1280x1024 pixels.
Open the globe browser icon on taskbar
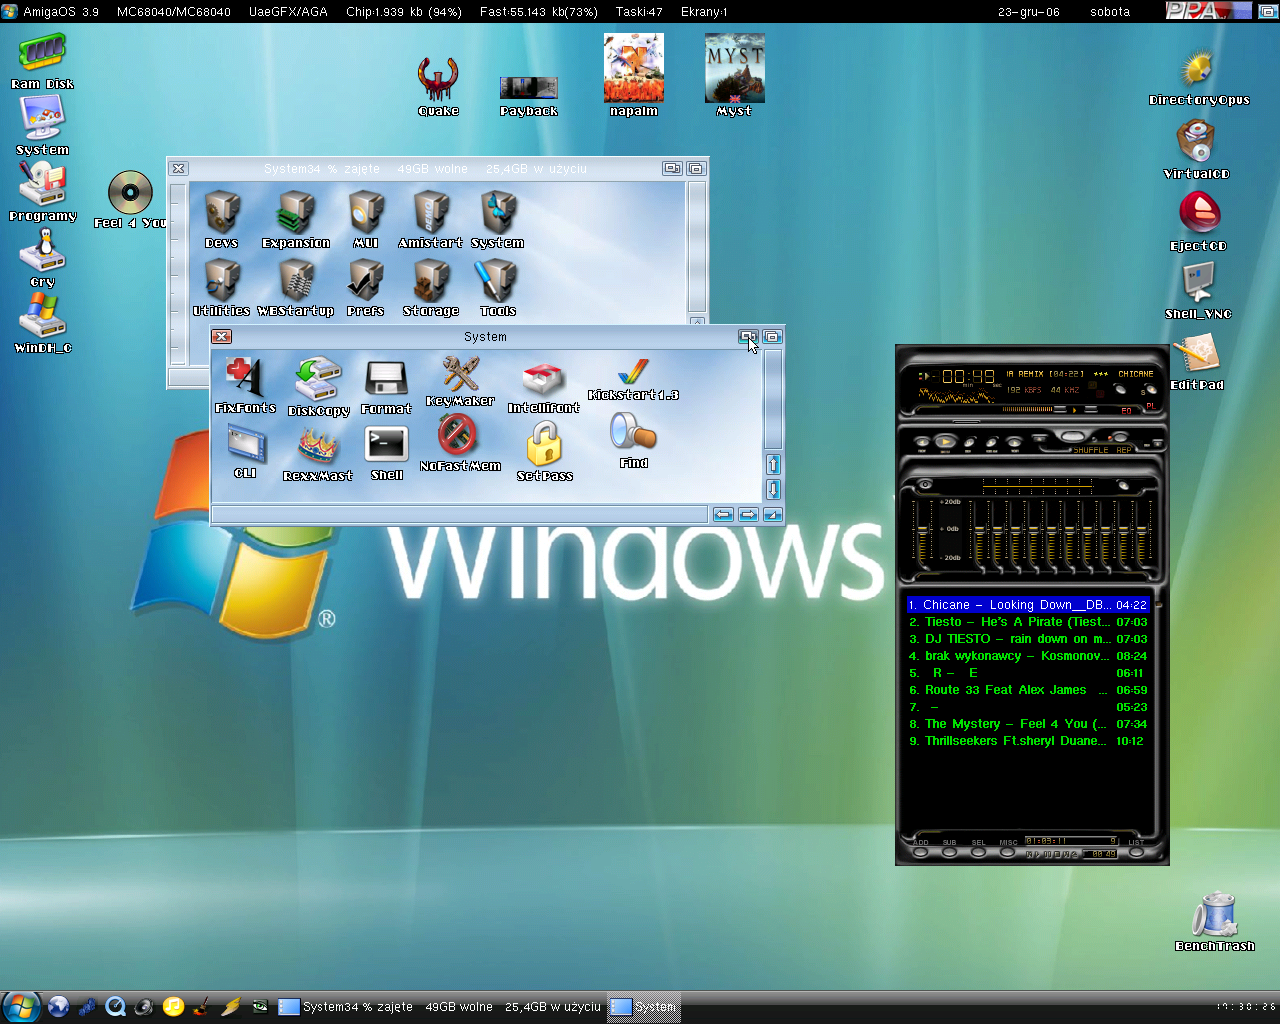pos(58,1007)
